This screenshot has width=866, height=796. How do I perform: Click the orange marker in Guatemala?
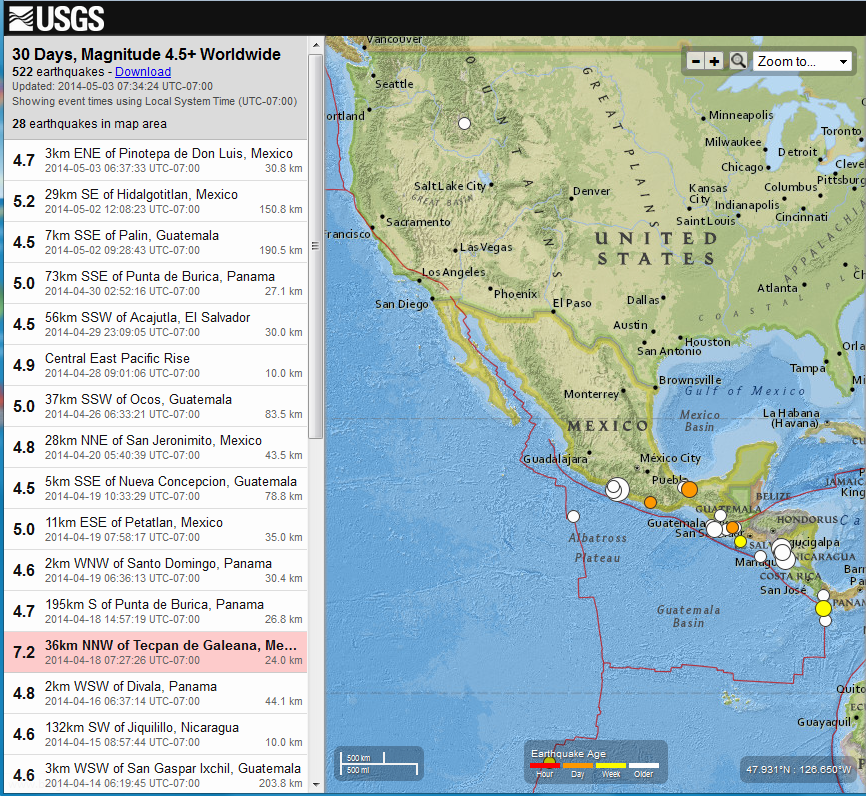click(732, 528)
